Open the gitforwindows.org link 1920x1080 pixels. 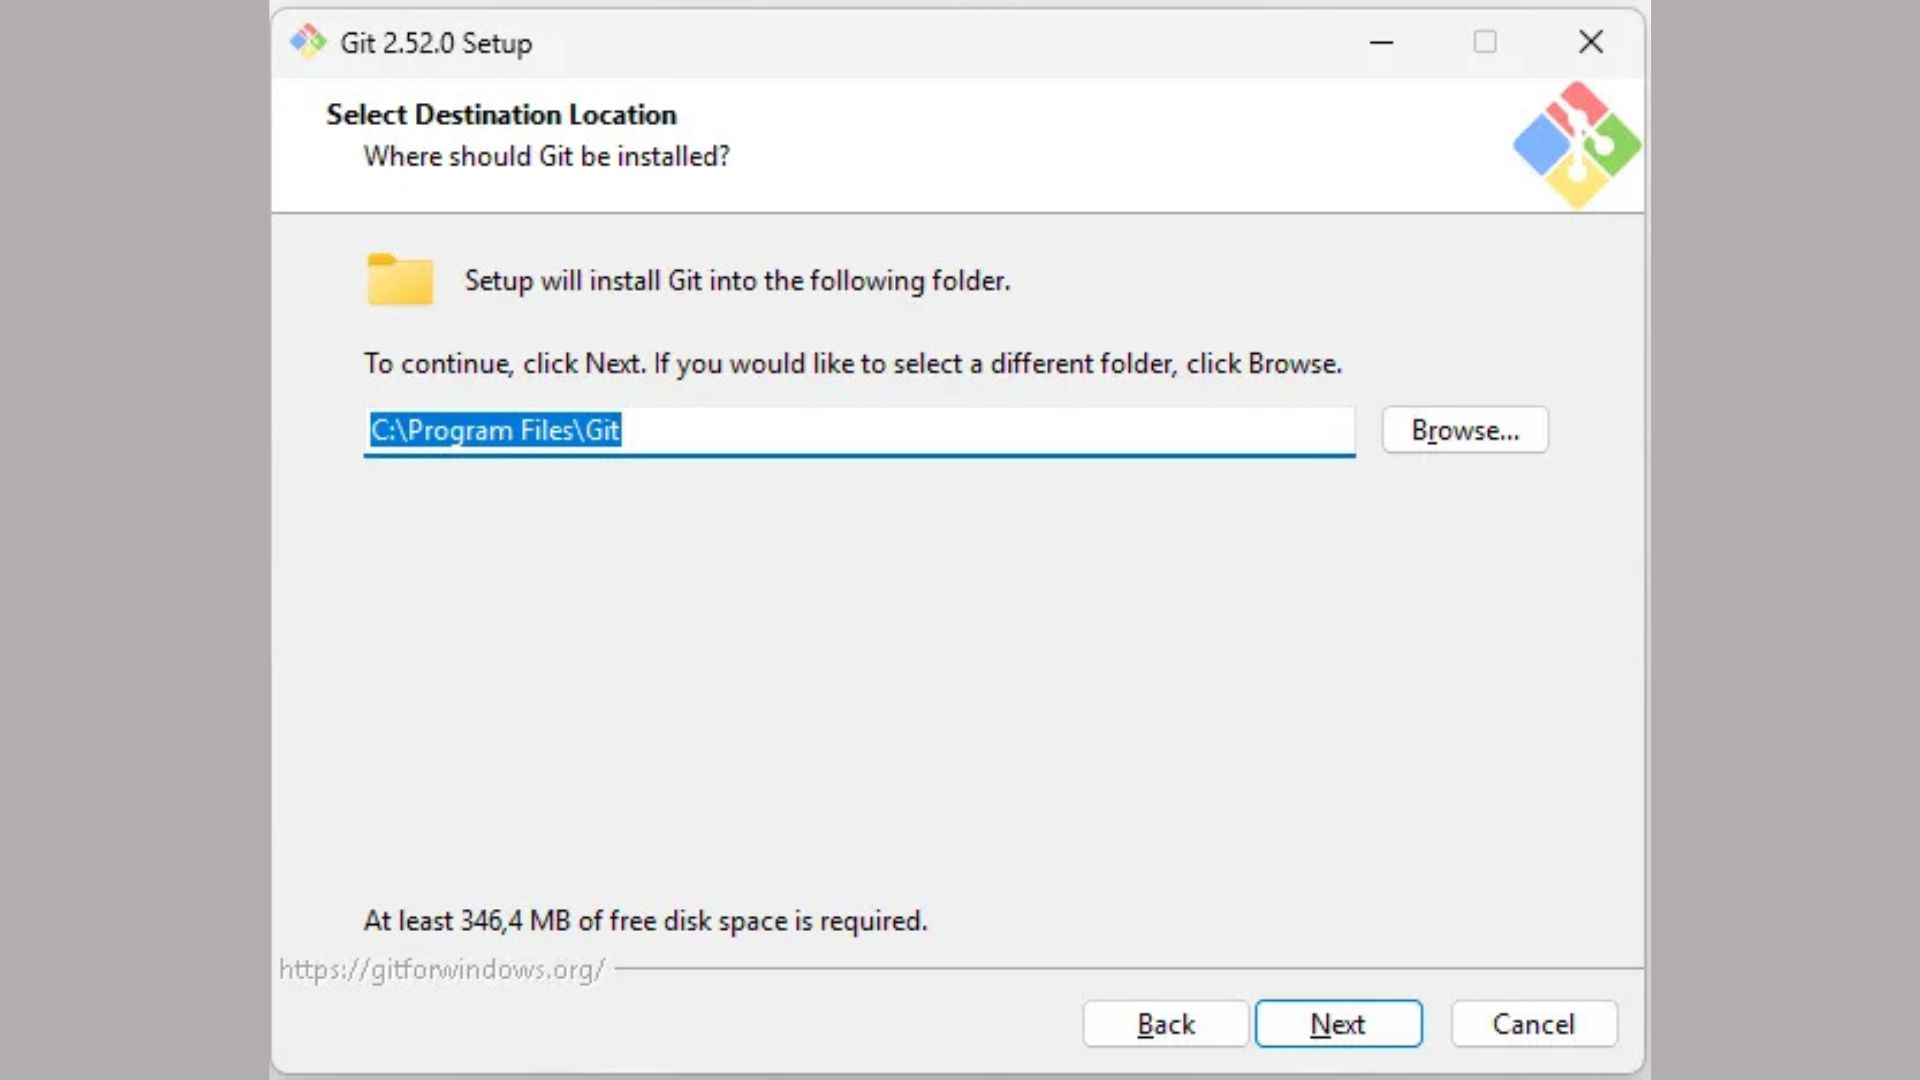441,969
